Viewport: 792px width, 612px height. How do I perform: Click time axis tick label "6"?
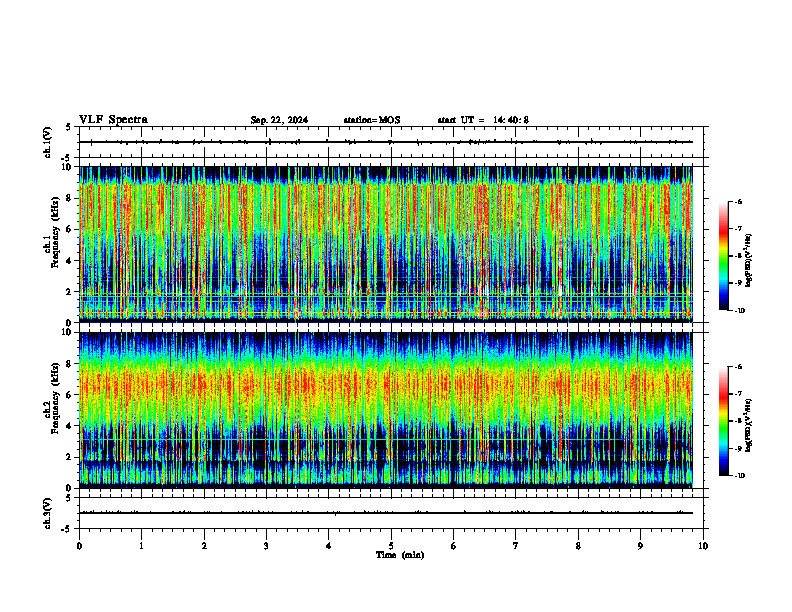pyautogui.click(x=453, y=546)
